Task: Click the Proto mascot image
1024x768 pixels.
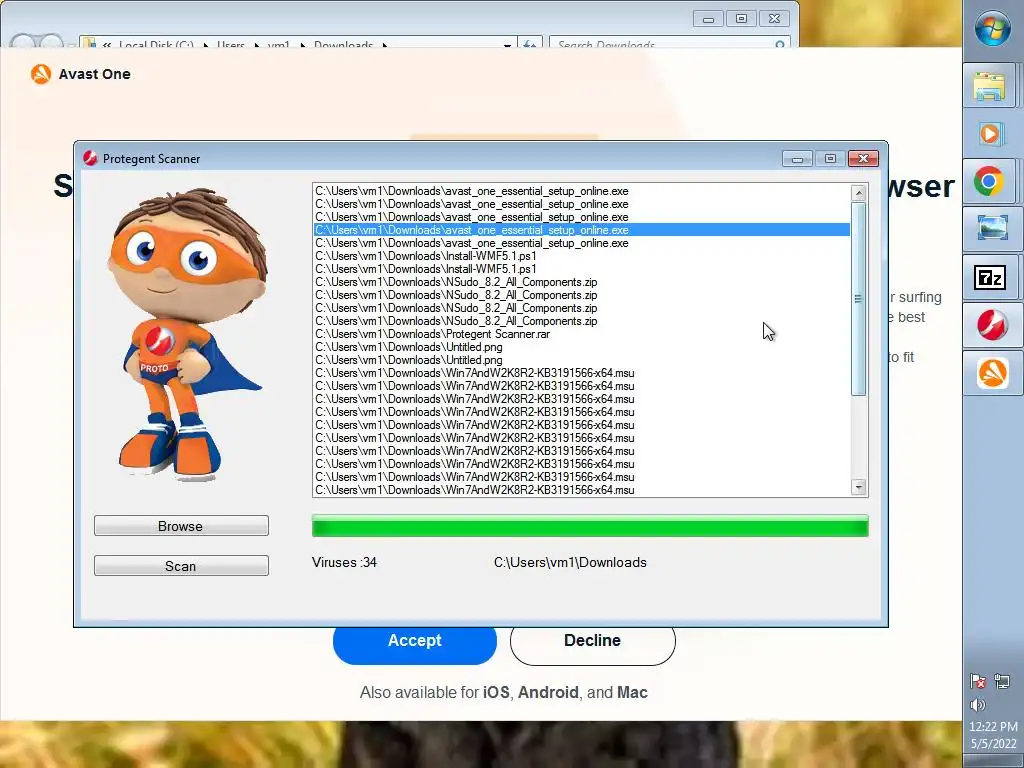Action: click(187, 335)
